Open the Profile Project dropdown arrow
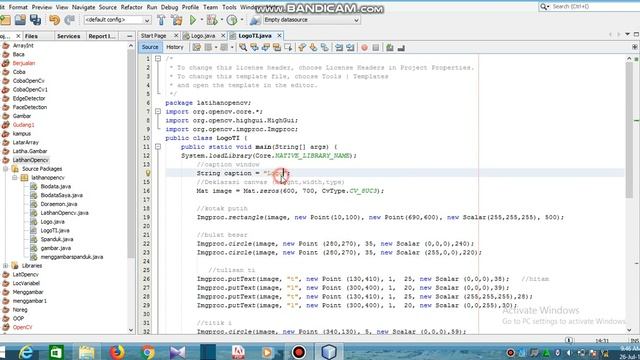640x360 pixels. pyautogui.click(x=242, y=20)
